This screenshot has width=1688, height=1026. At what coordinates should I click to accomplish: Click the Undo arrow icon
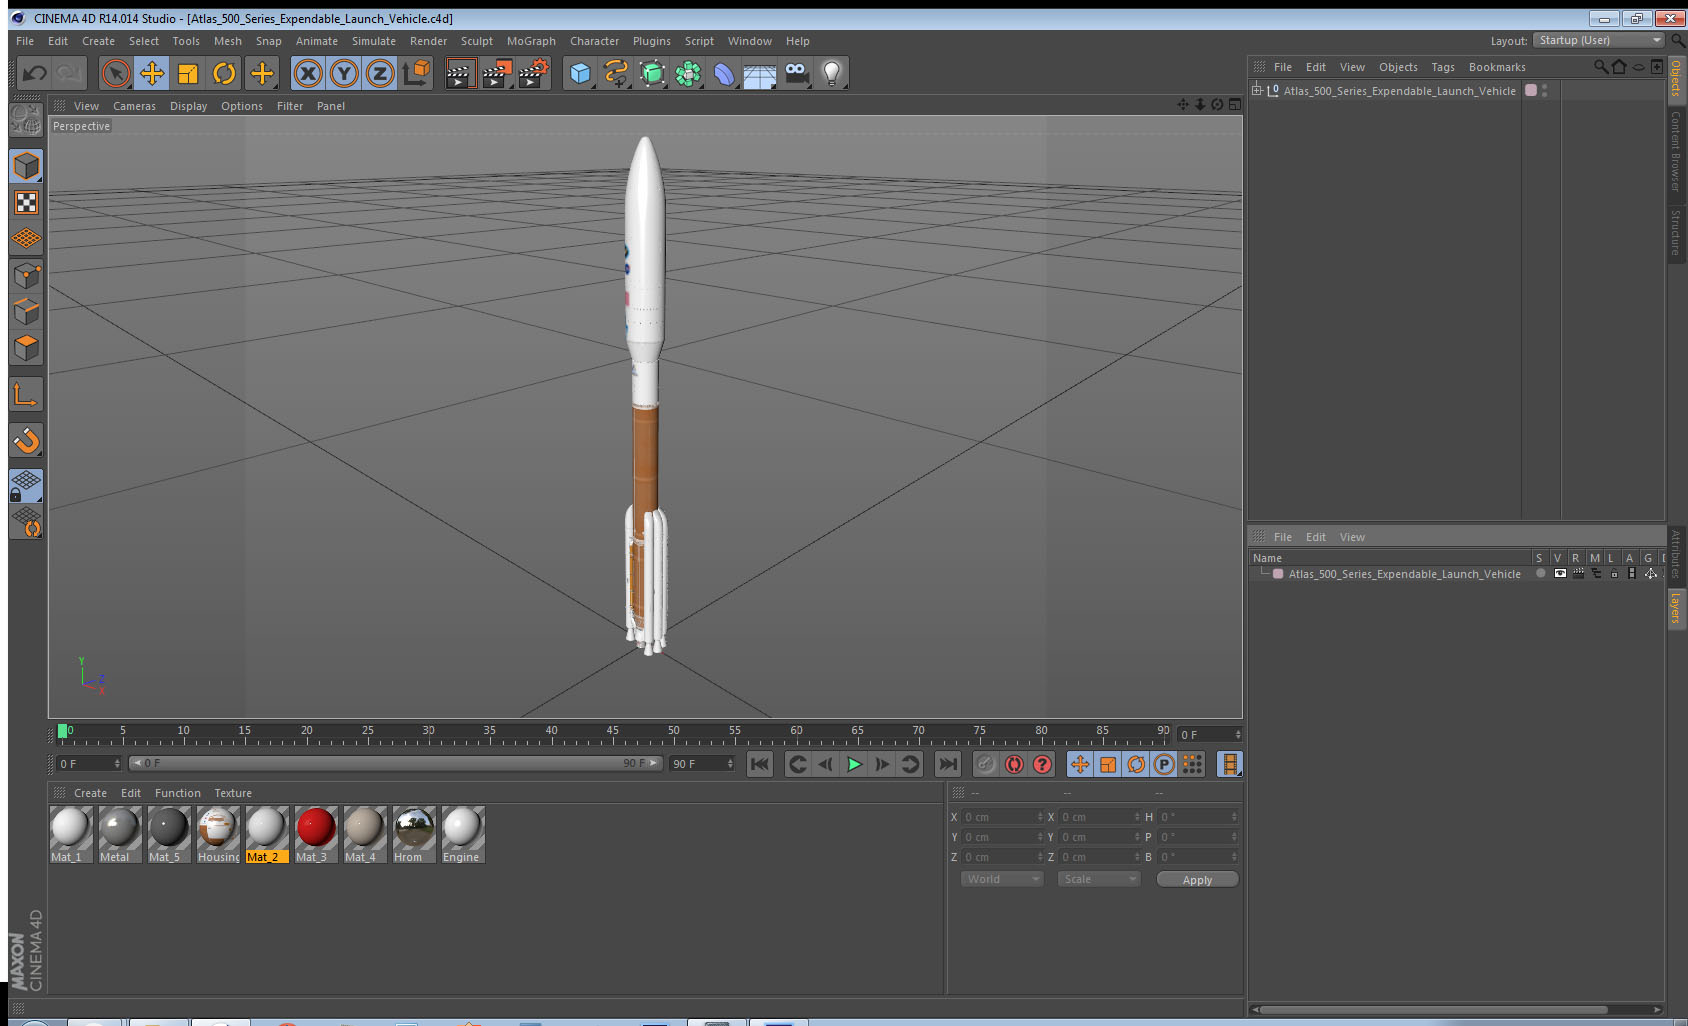pyautogui.click(x=35, y=73)
